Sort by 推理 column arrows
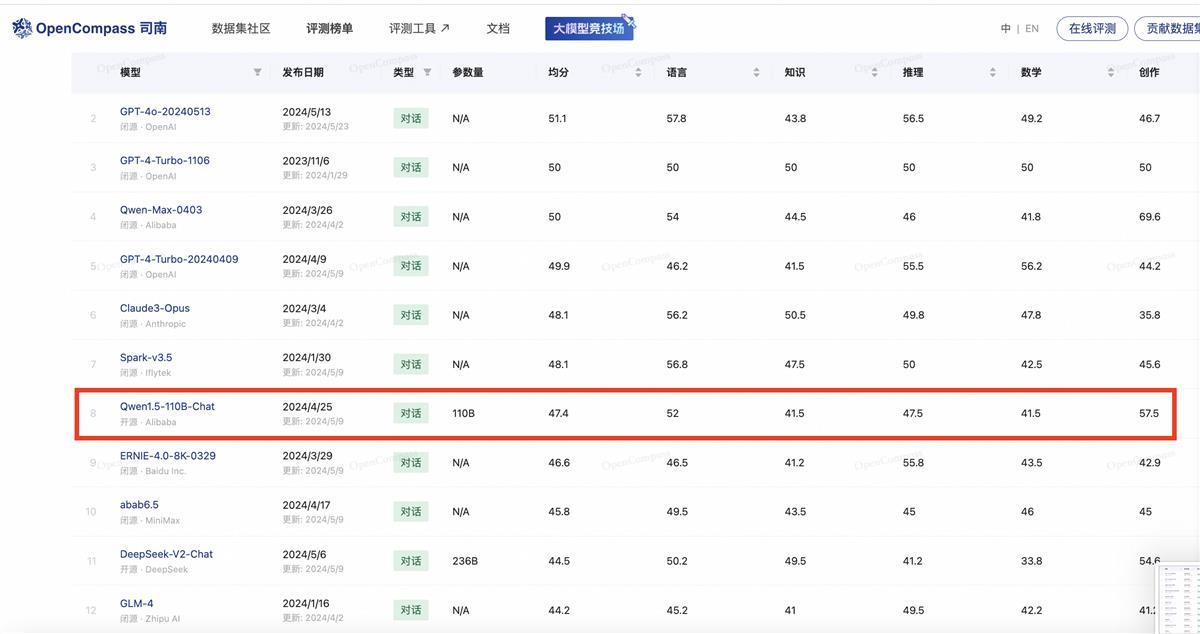This screenshot has height=634, width=1200. [x=992, y=73]
